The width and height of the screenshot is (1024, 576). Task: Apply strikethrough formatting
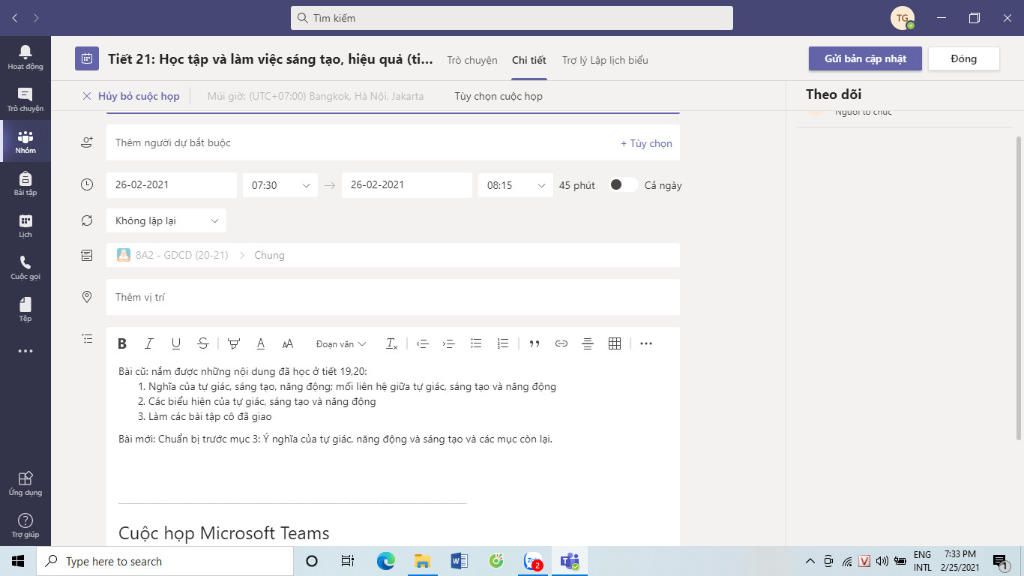point(202,344)
